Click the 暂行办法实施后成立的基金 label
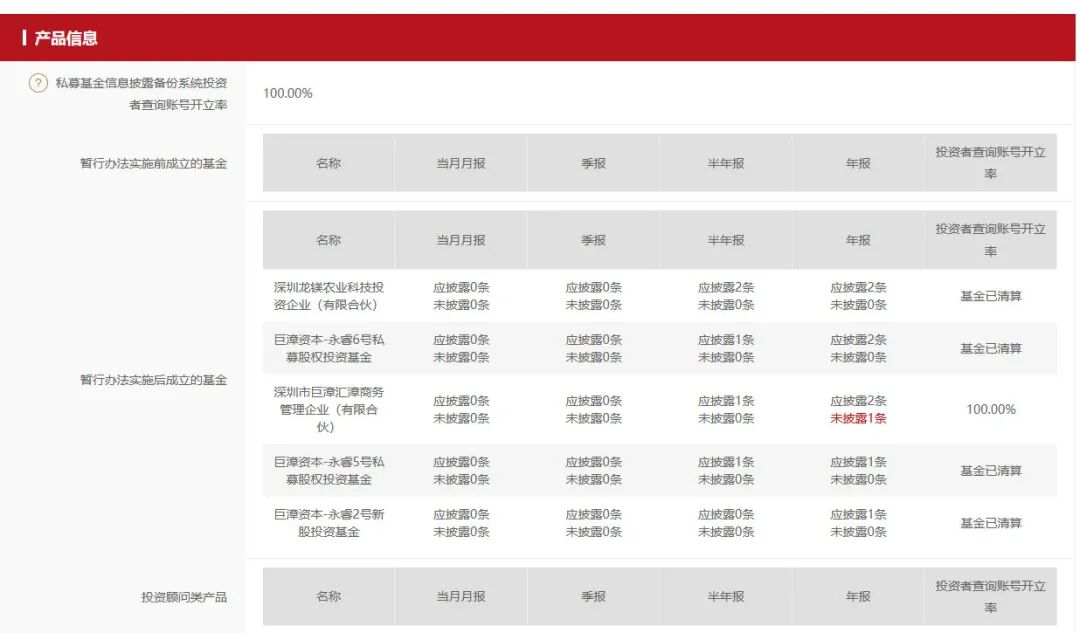The image size is (1080, 633). tap(154, 380)
